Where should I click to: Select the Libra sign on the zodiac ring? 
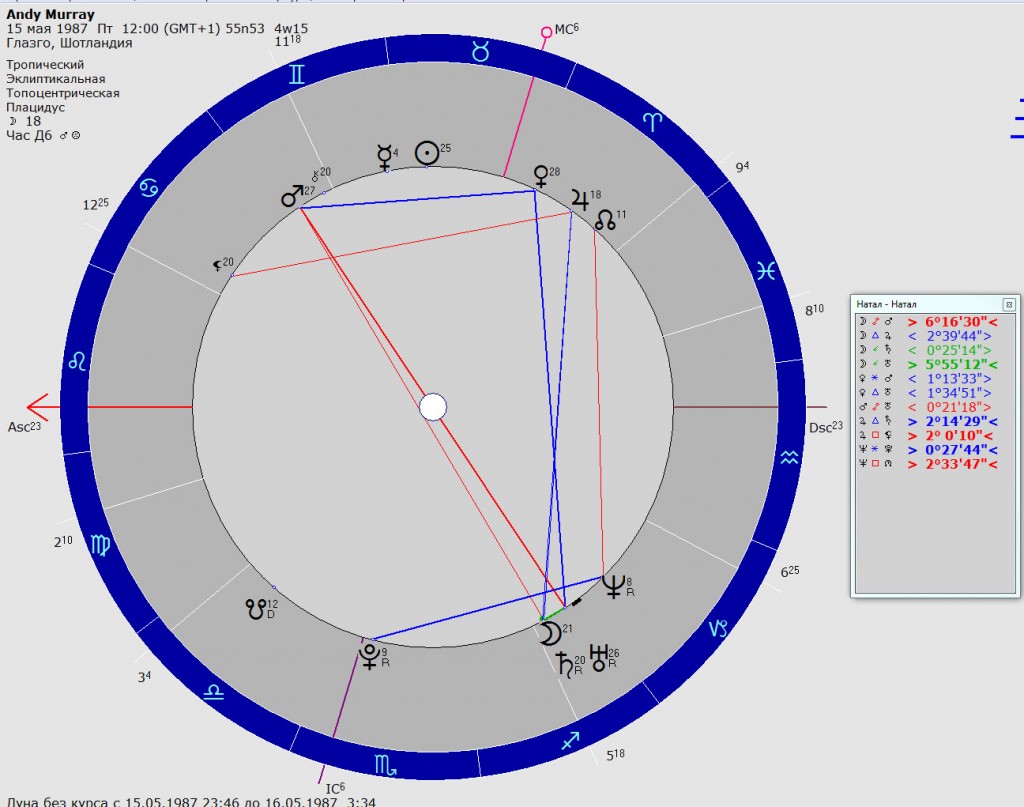(214, 691)
